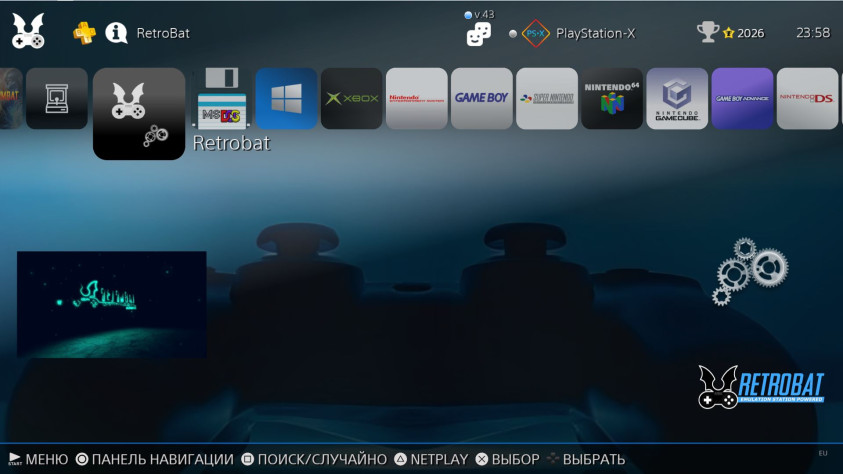The height and width of the screenshot is (474, 843).
Task: Select the Game Boy Advance tile
Action: [x=742, y=98]
